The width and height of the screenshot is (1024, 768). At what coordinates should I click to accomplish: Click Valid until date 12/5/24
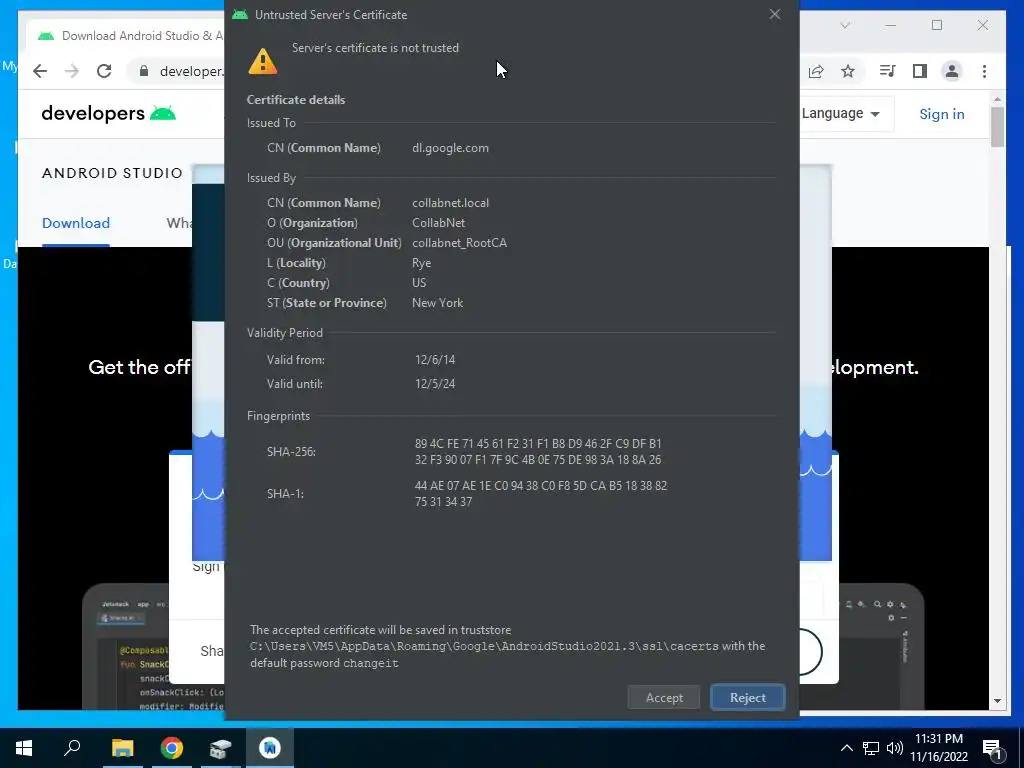435,384
